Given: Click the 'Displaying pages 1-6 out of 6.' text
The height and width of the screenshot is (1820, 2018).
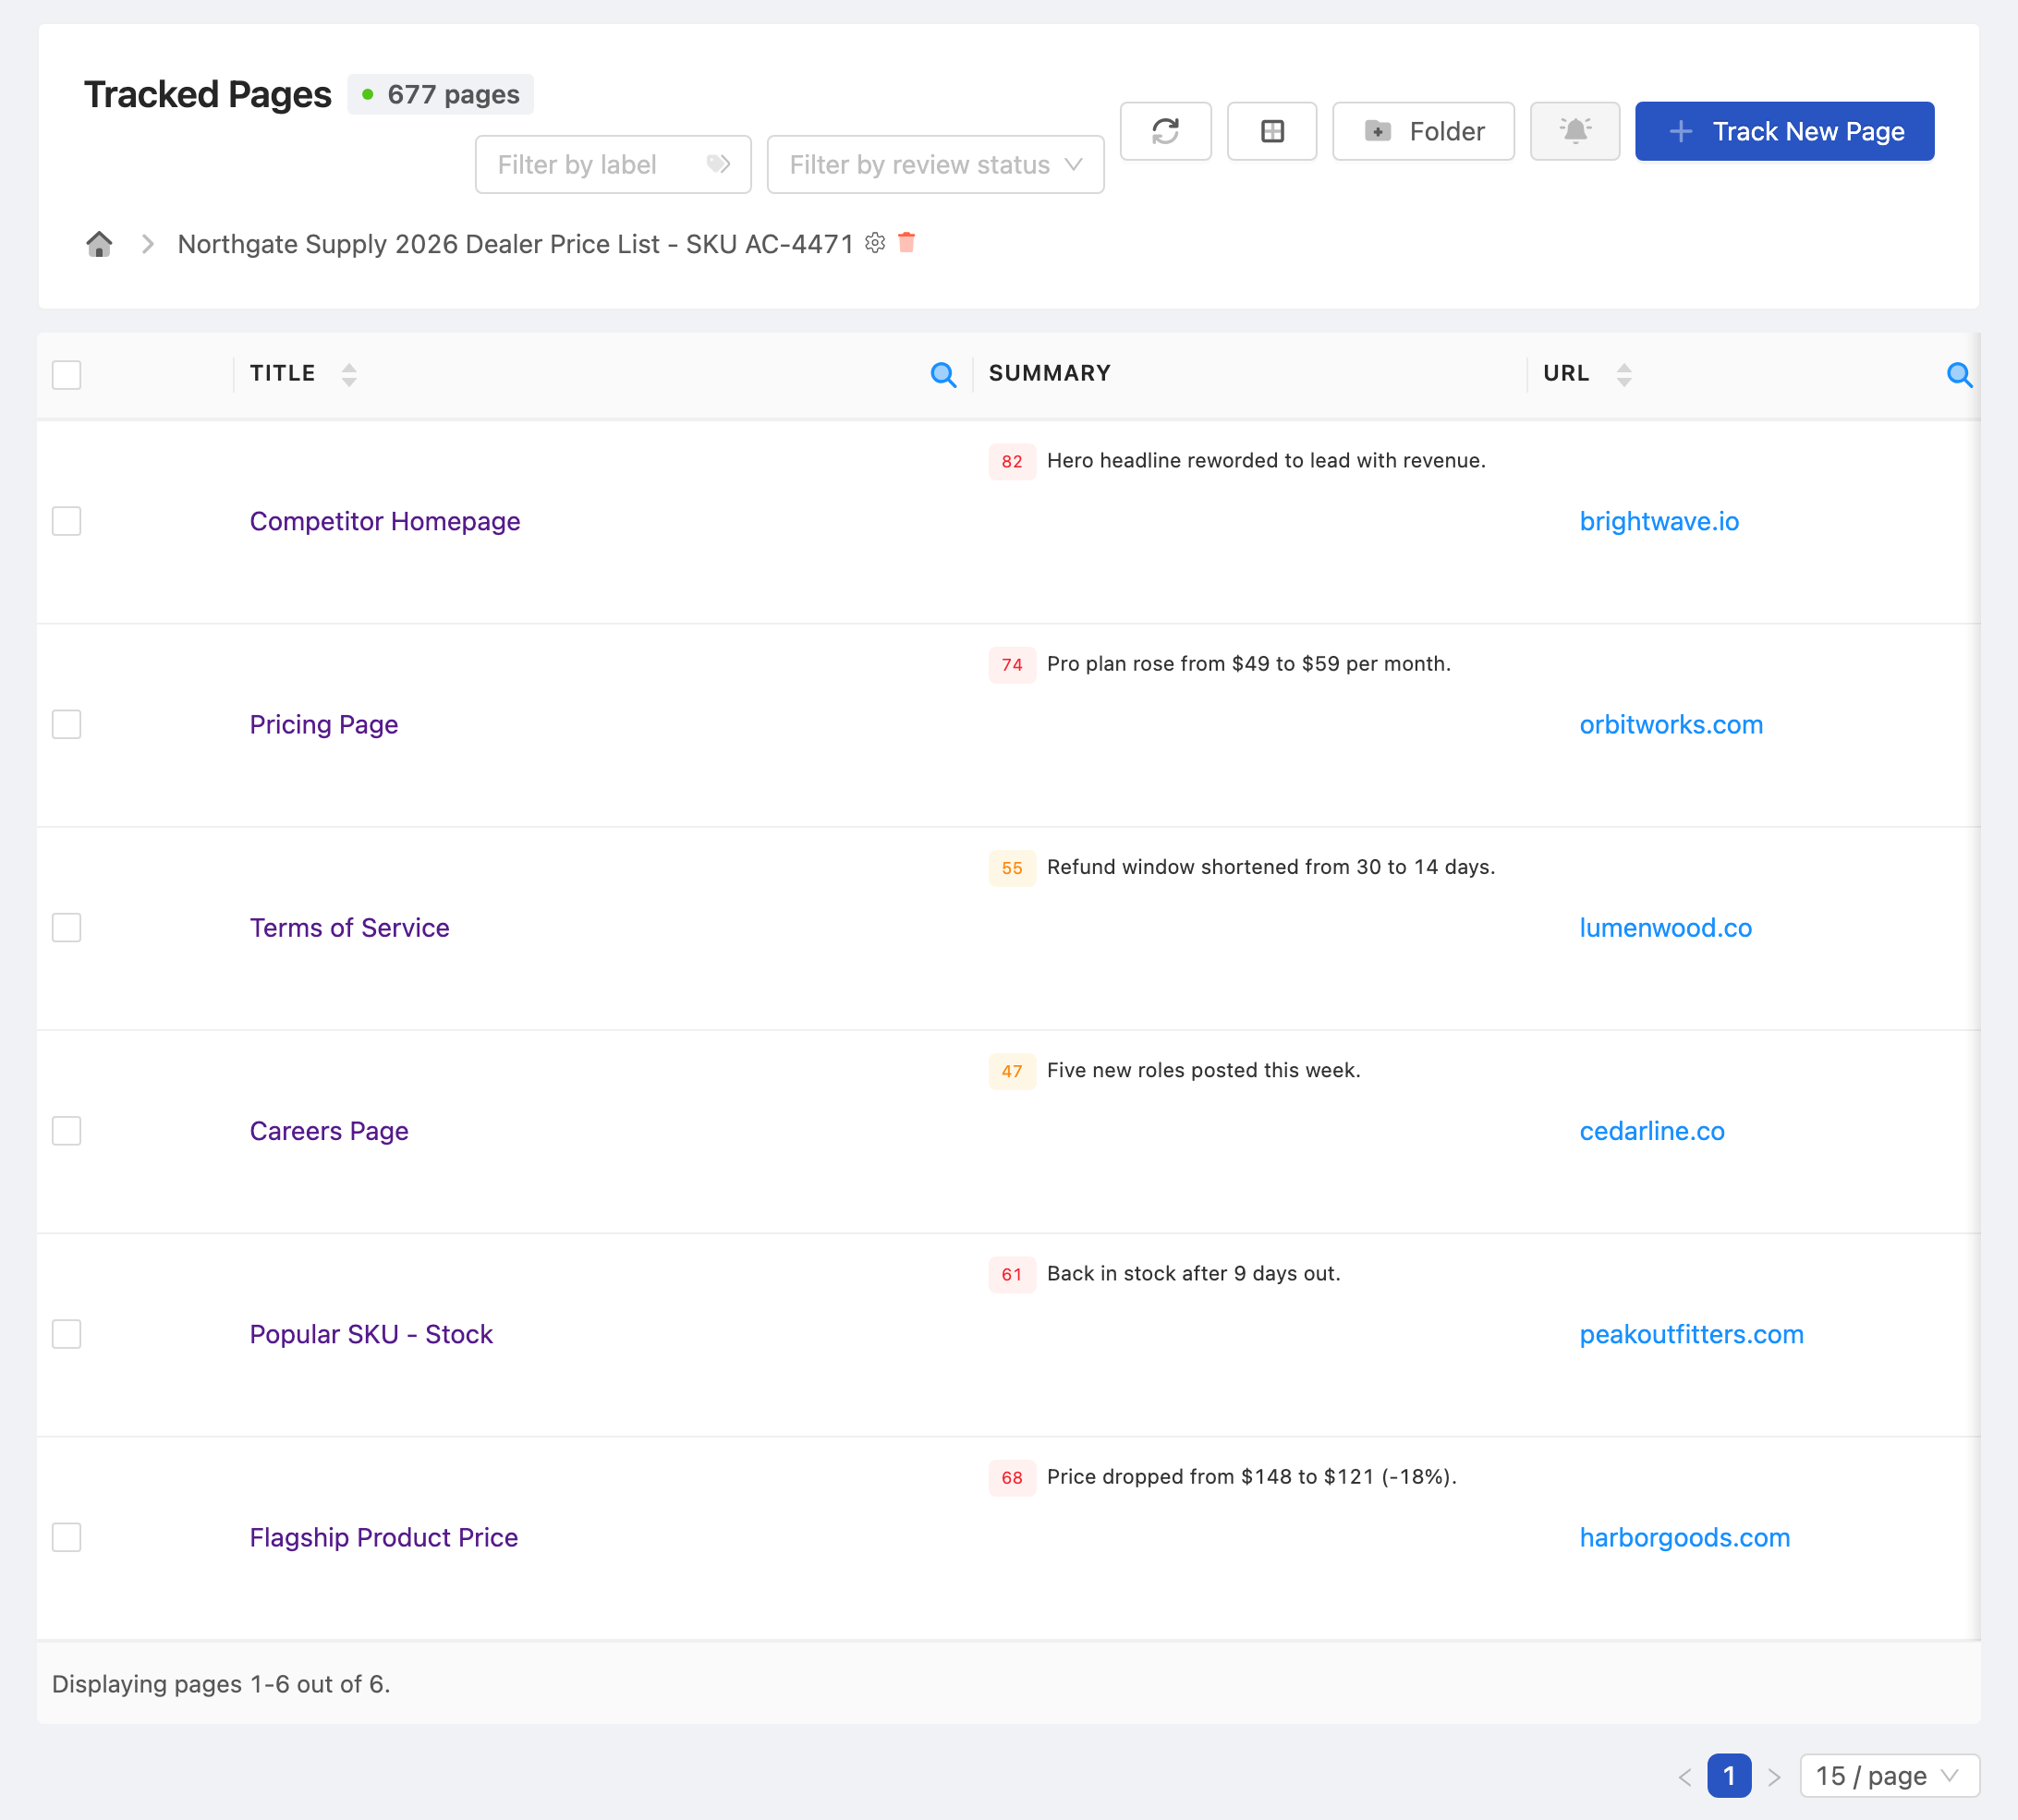Looking at the screenshot, I should coord(221,1684).
